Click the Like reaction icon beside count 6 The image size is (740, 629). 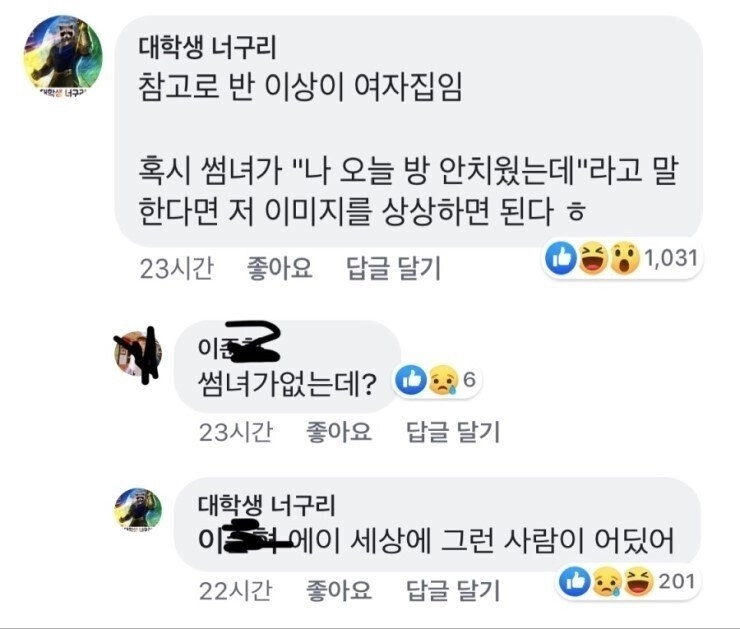(410, 379)
